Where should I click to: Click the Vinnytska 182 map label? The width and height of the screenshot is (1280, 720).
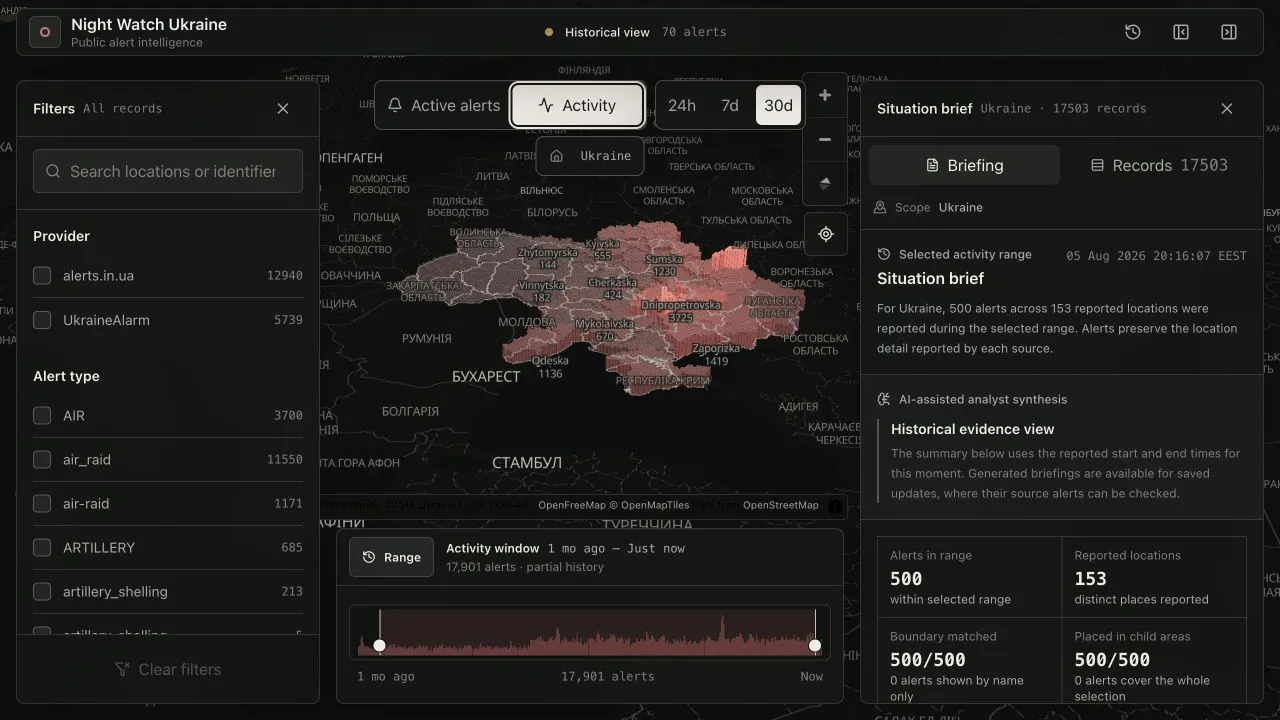click(x=542, y=291)
